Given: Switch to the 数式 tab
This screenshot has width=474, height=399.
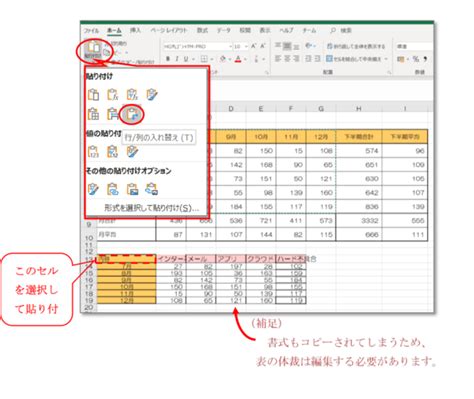Looking at the screenshot, I should point(202,30).
